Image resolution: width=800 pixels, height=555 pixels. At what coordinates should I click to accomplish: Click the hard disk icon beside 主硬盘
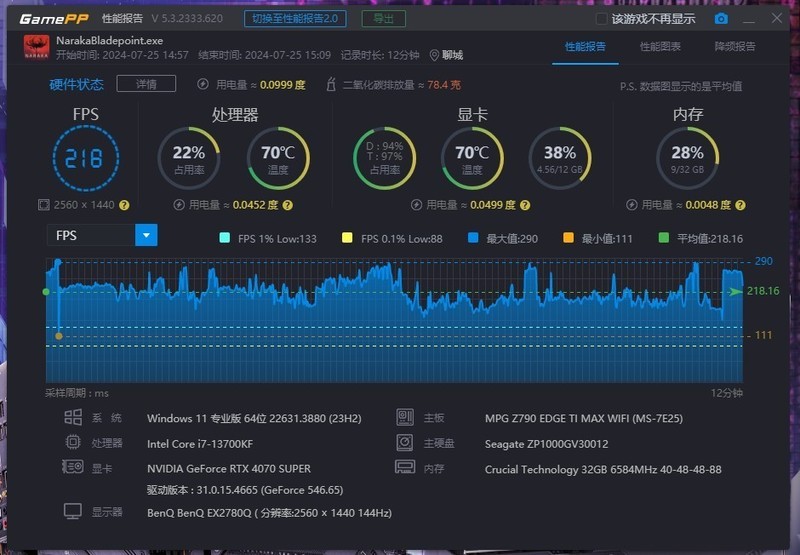(405, 442)
